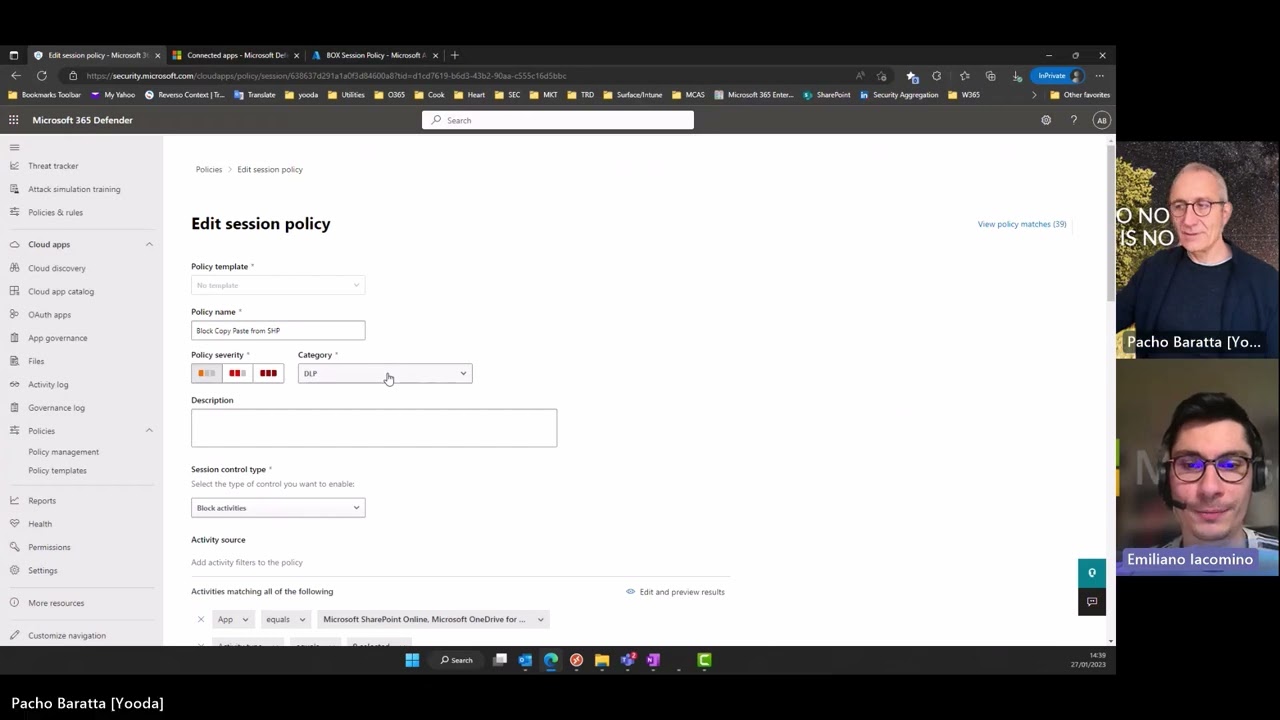Select low policy severity
This screenshot has width=1280, height=720.
click(206, 373)
